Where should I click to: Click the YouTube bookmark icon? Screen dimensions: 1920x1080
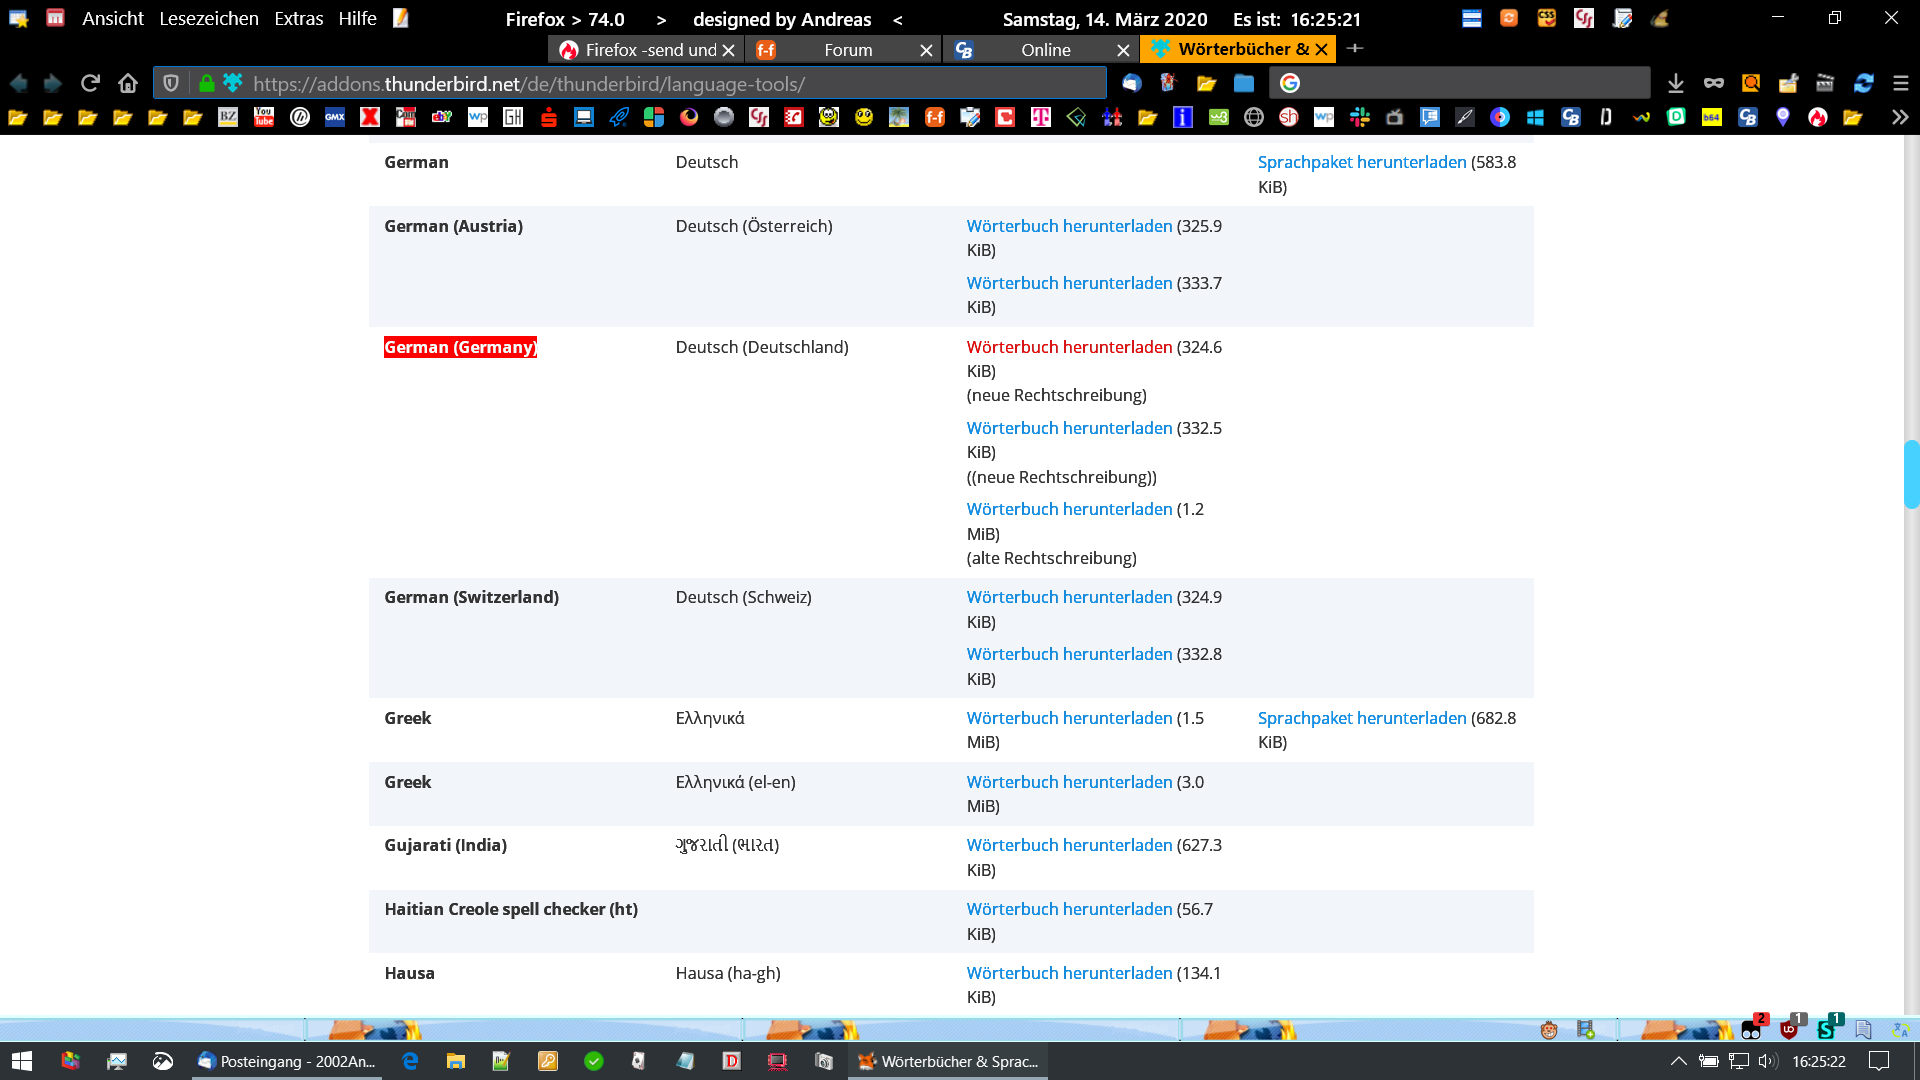[264, 117]
